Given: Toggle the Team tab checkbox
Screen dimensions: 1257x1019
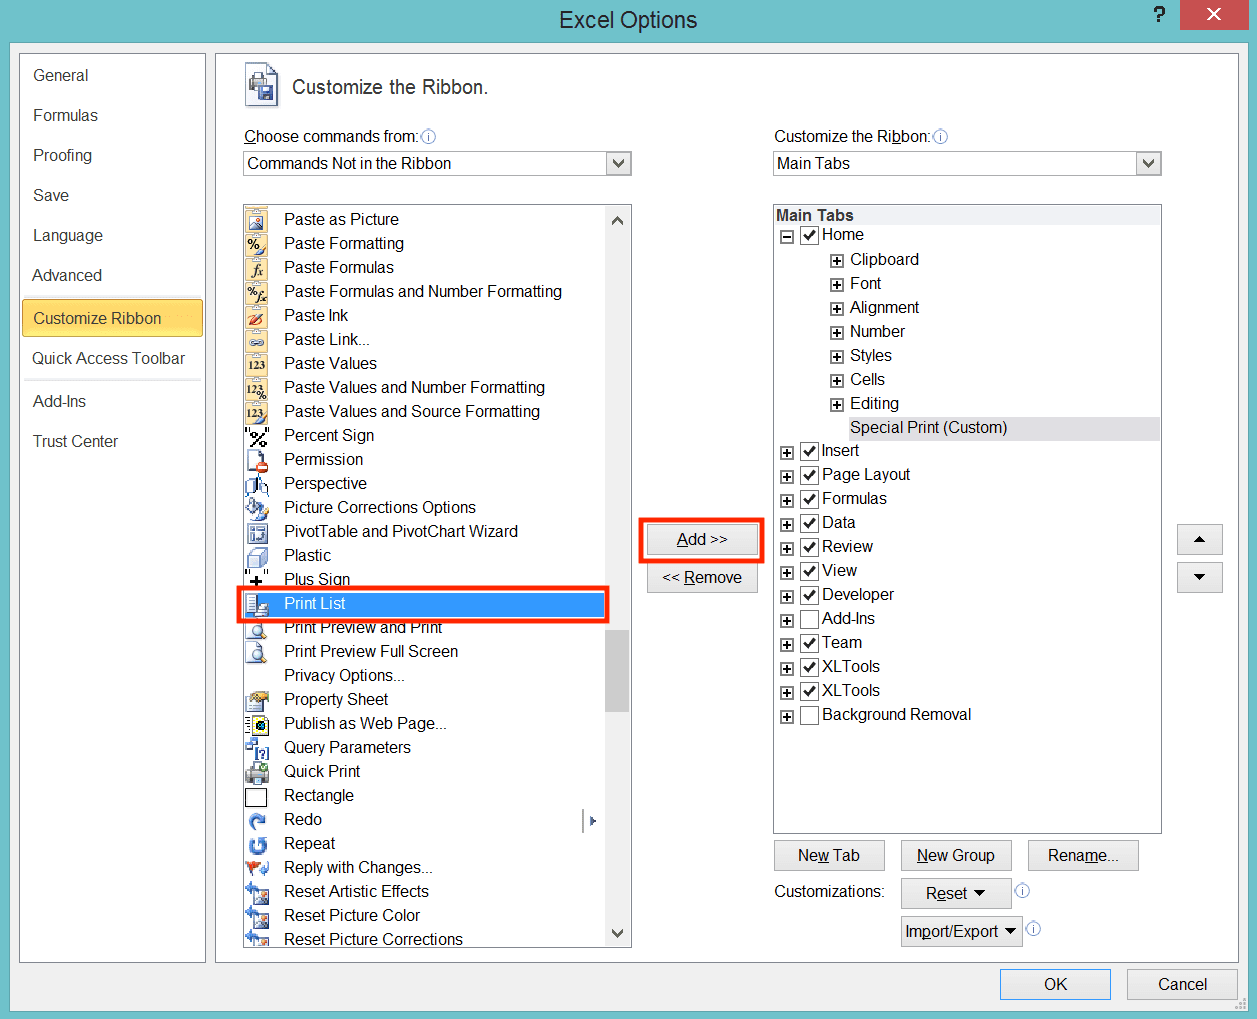Looking at the screenshot, I should pyautogui.click(x=810, y=643).
